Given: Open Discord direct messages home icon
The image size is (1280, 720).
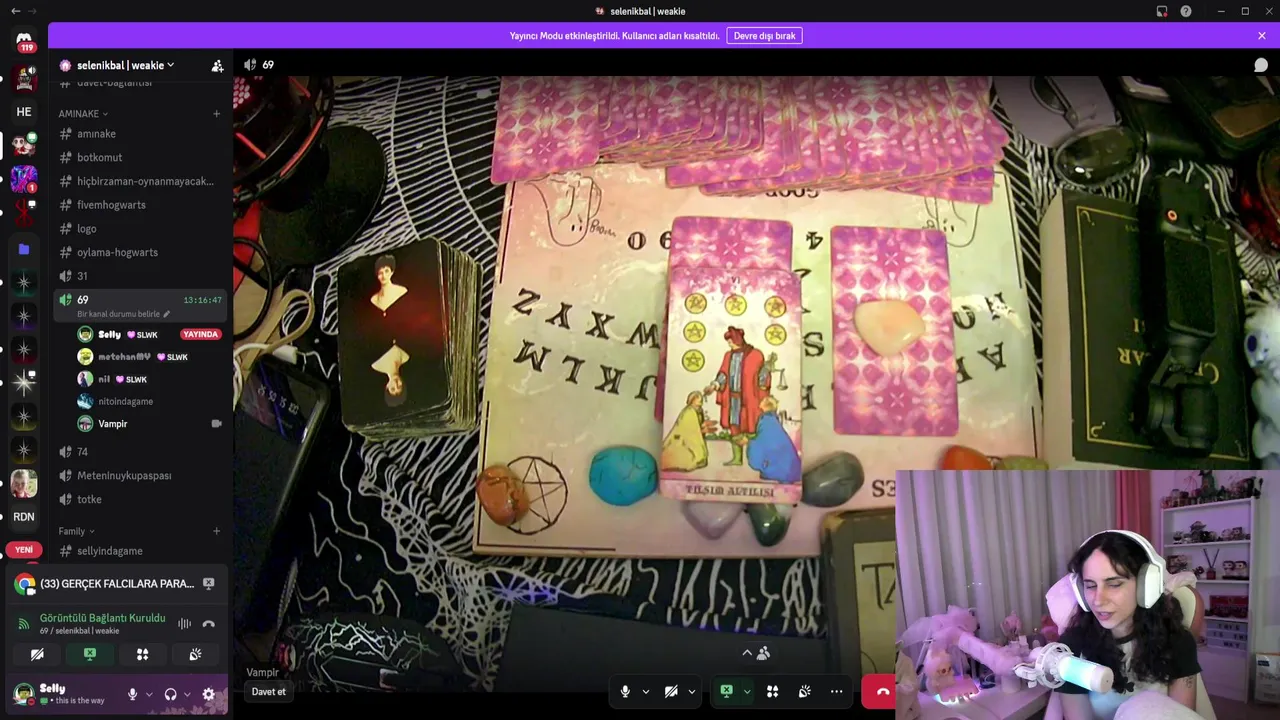Looking at the screenshot, I should pos(24,41).
